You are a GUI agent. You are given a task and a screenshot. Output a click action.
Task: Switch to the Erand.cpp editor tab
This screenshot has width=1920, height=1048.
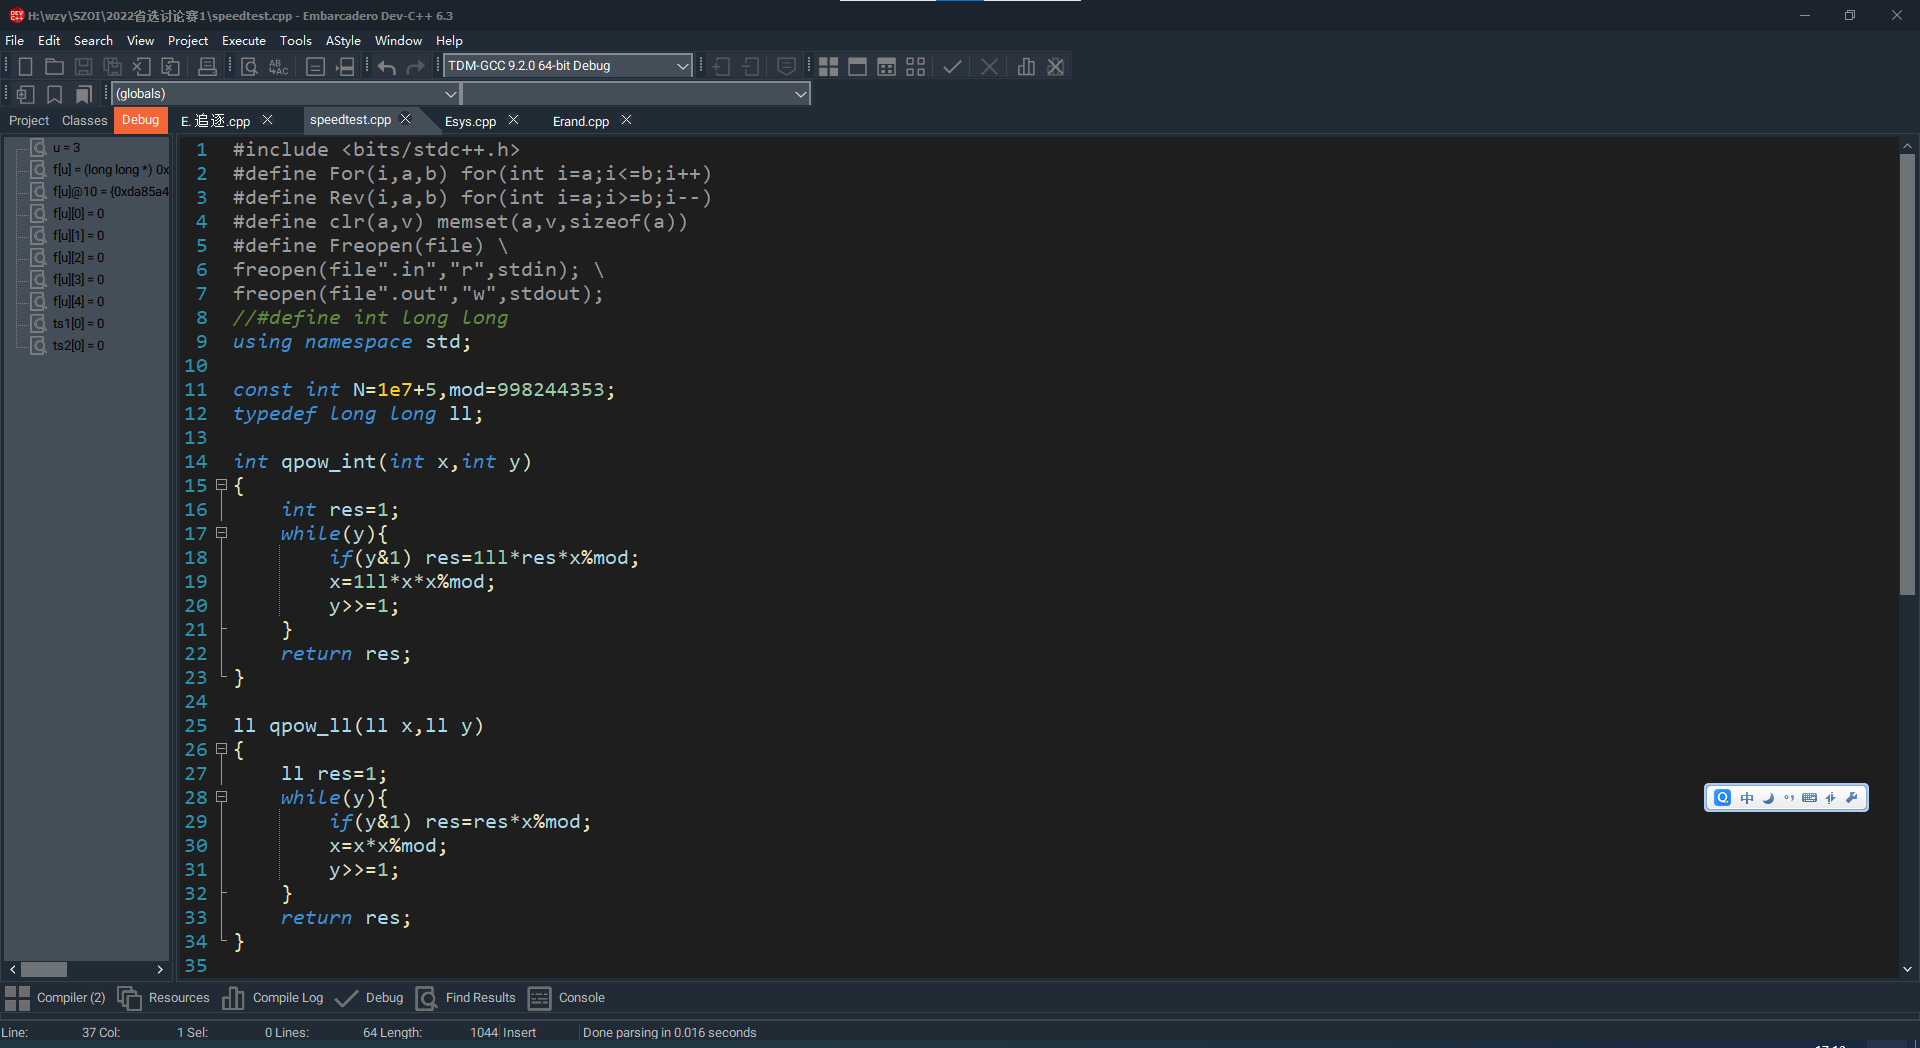click(x=581, y=121)
